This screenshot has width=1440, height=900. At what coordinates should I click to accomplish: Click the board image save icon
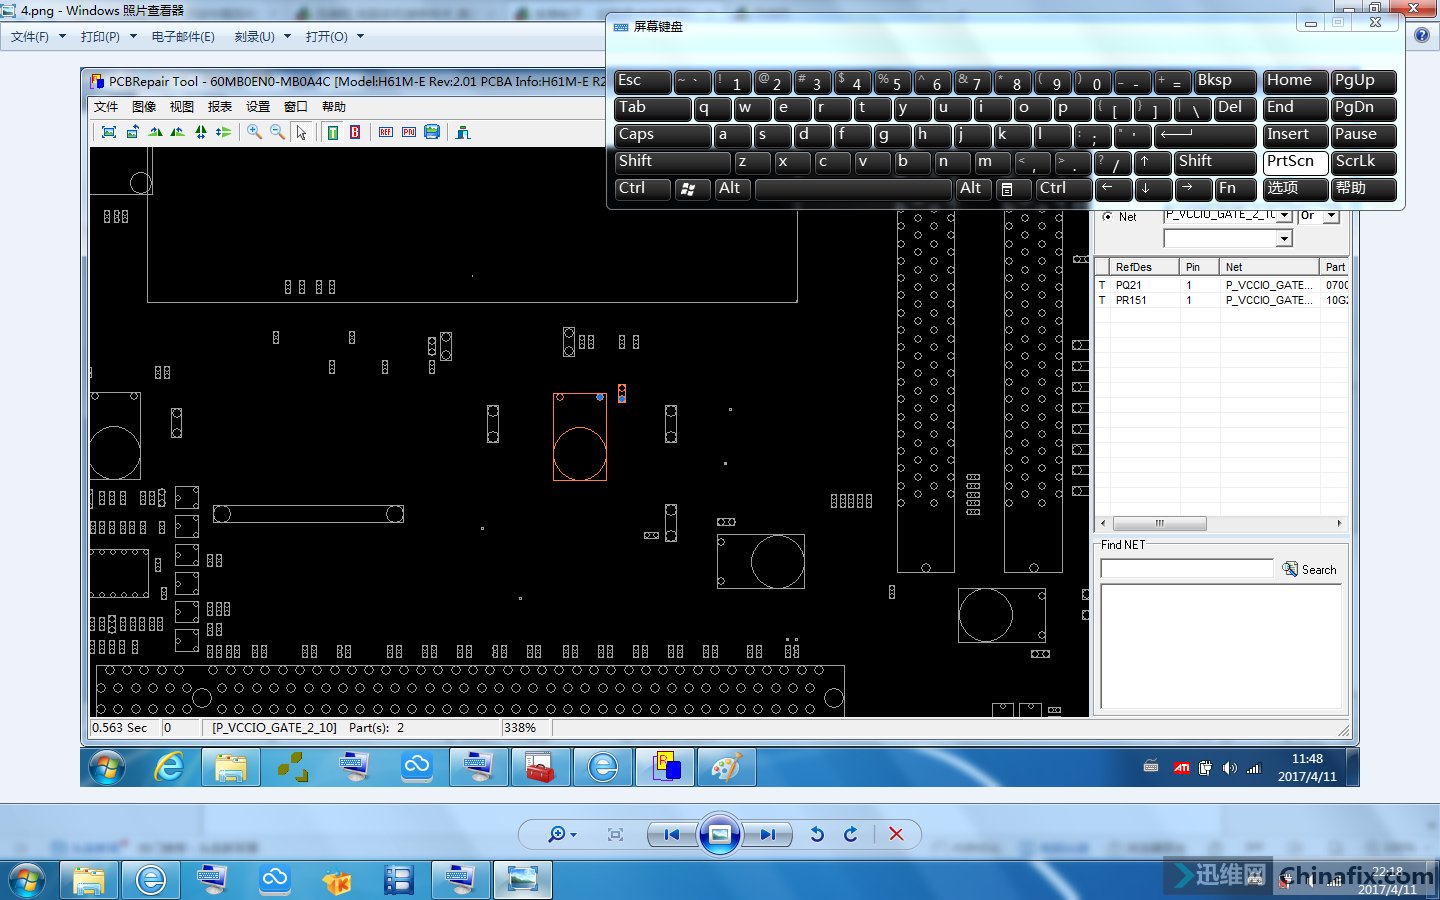(x=432, y=132)
